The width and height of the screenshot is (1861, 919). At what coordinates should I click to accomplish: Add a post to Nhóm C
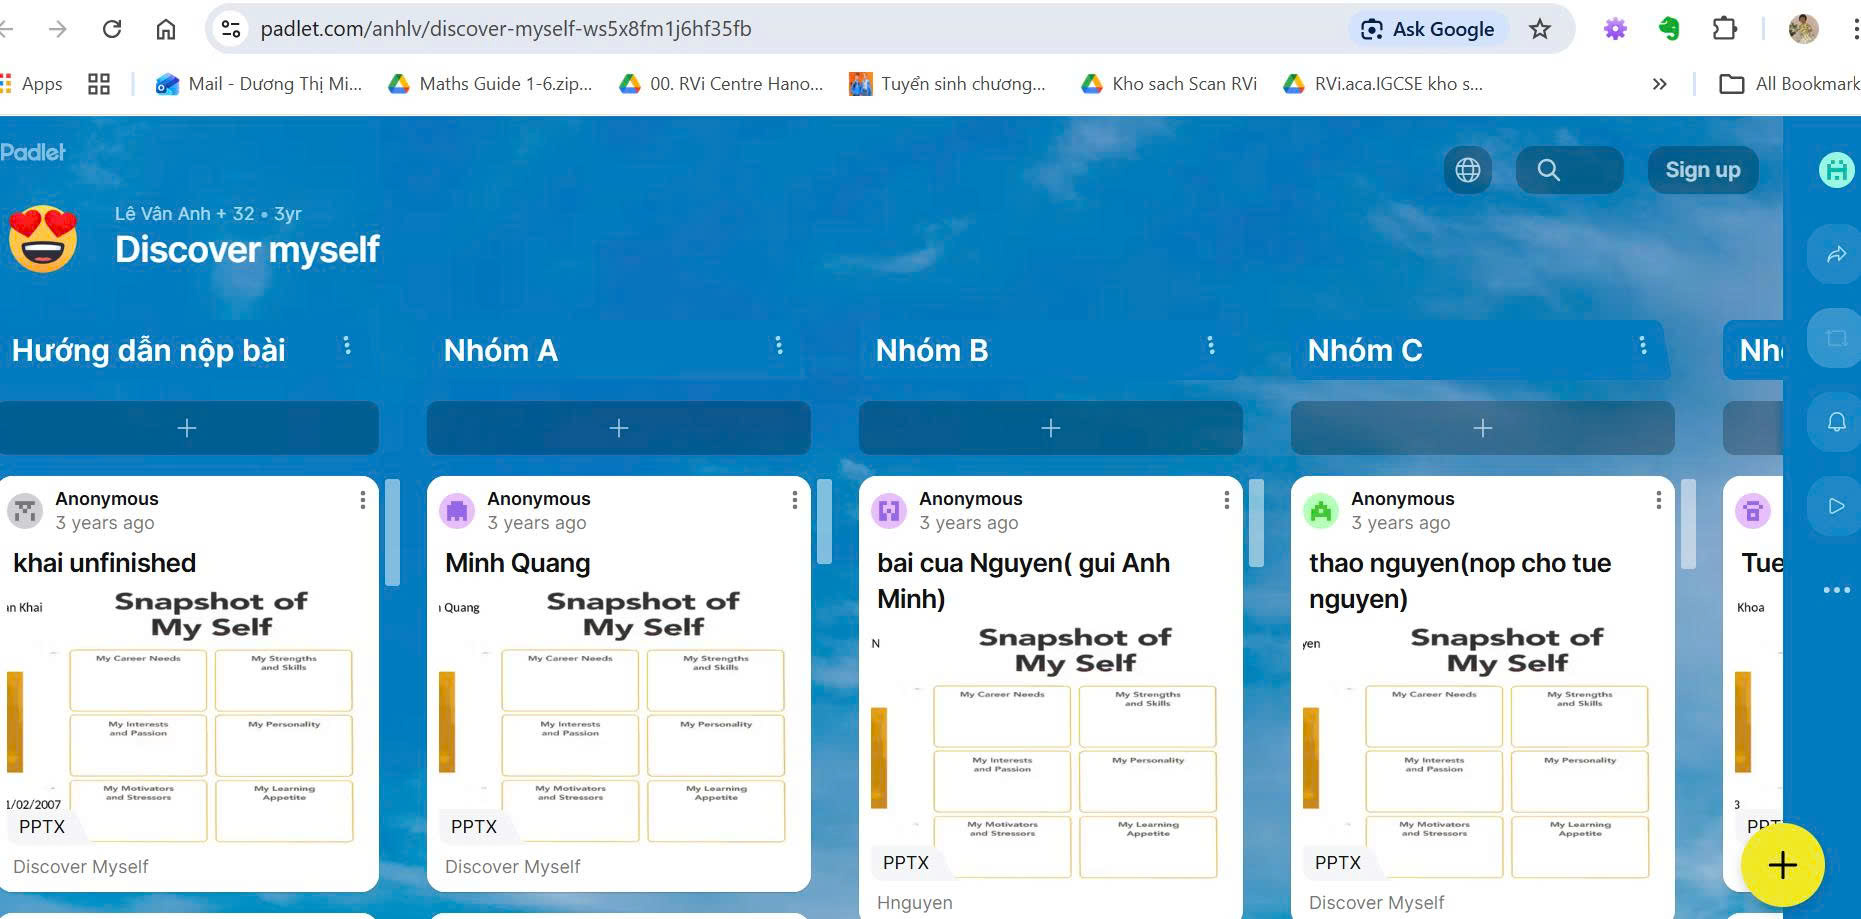(1482, 428)
